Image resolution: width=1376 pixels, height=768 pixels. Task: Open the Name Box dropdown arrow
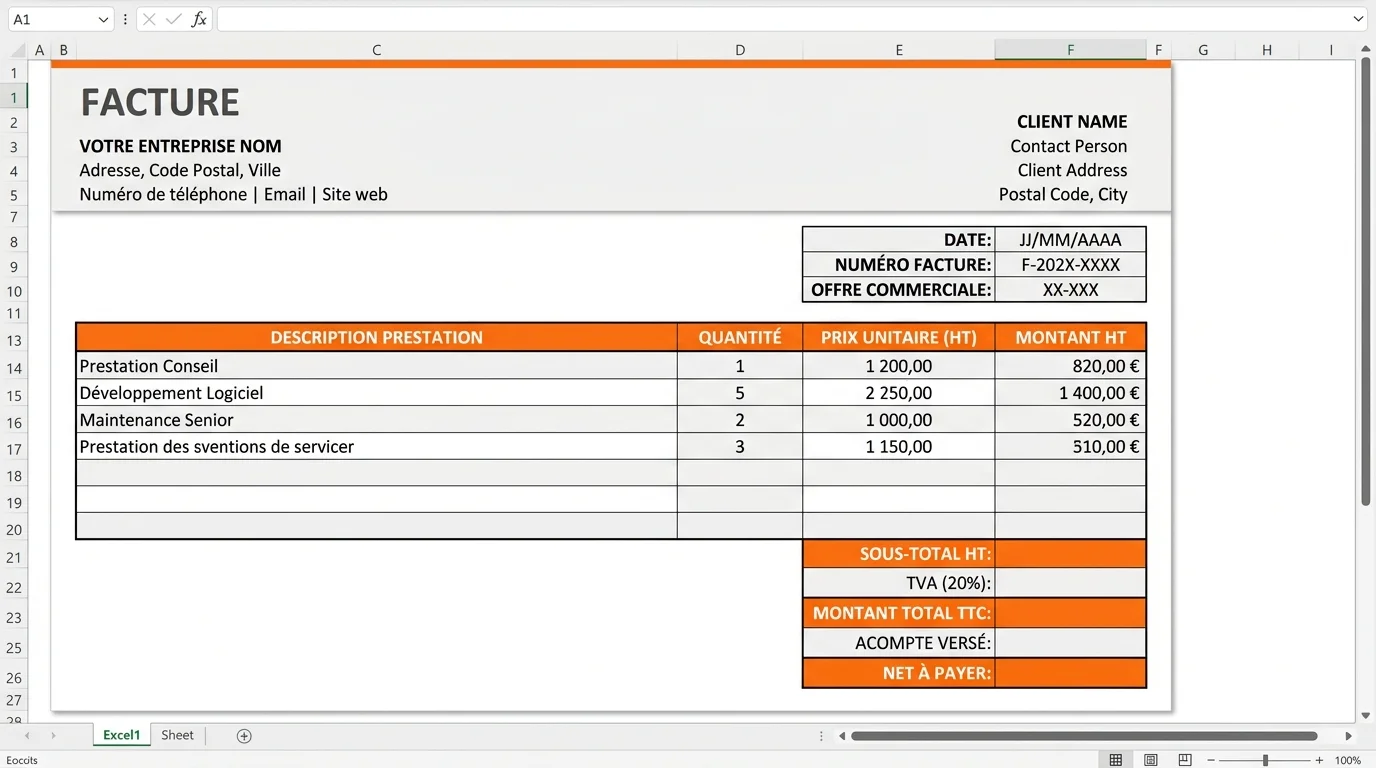click(103, 18)
